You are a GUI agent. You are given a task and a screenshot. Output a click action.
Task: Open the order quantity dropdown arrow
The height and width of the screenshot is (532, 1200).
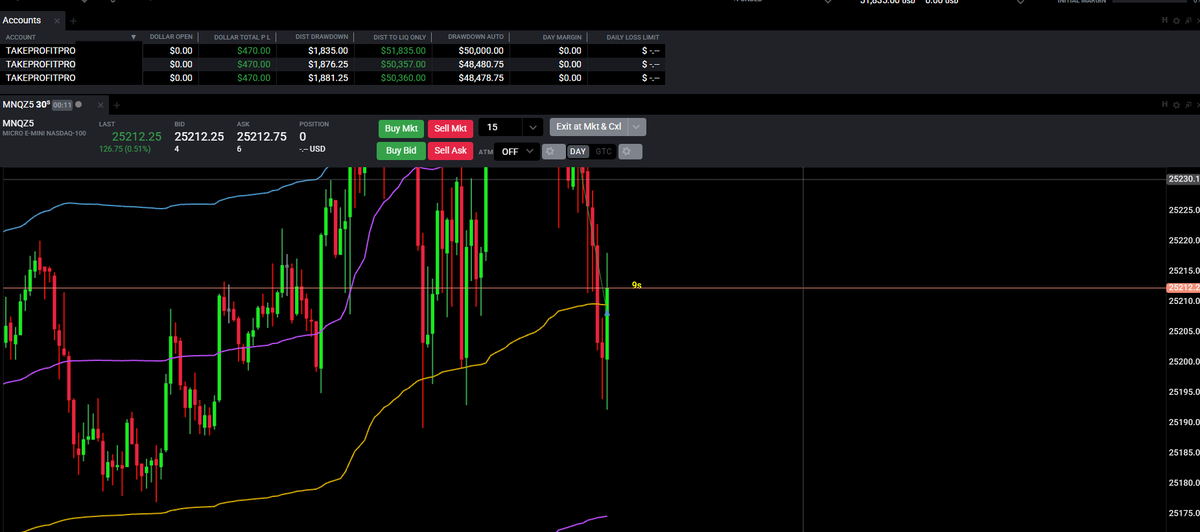tap(533, 127)
